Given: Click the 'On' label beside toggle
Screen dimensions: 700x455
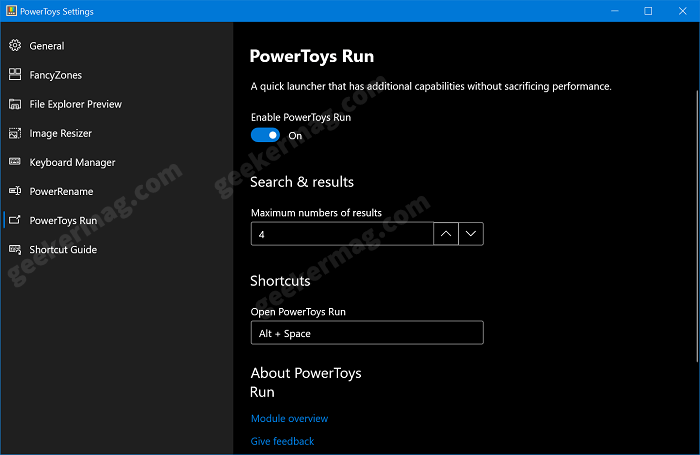Looking at the screenshot, I should [x=295, y=136].
